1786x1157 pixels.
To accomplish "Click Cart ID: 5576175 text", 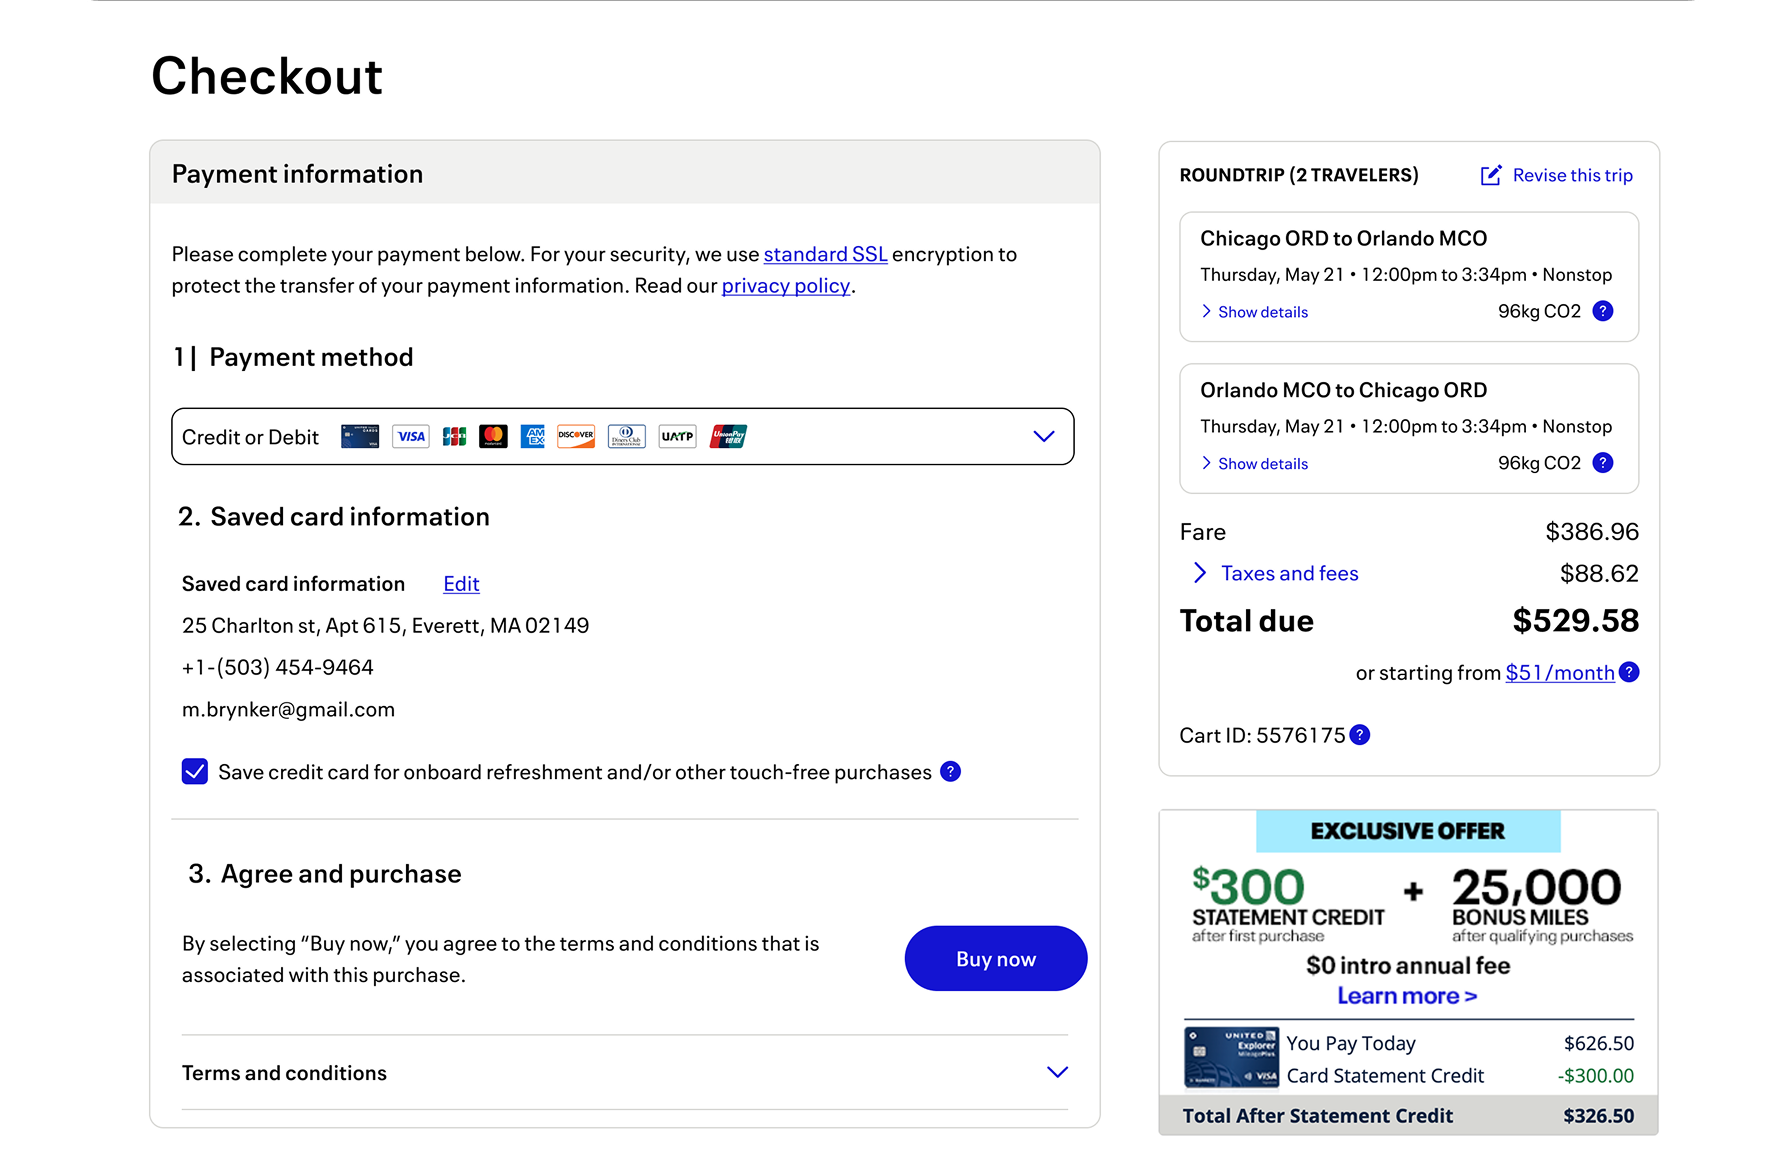I will point(1262,735).
